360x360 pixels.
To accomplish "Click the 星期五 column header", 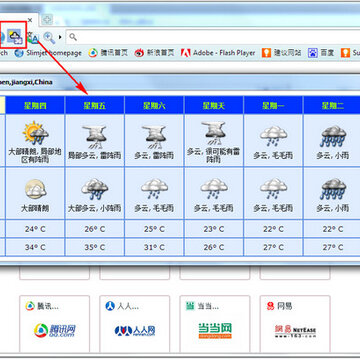I will [x=95, y=106].
